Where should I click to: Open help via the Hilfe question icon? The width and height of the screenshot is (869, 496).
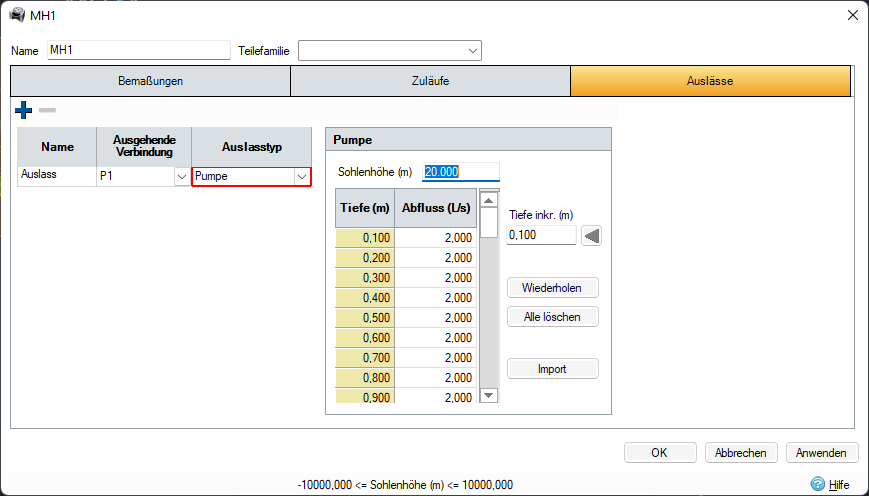pos(817,484)
